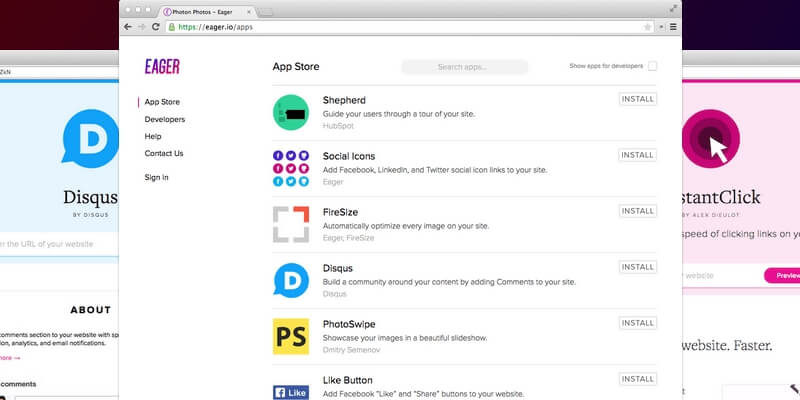The image size is (800, 400).
Task: Click the Sign In link
Action: coord(156,177)
